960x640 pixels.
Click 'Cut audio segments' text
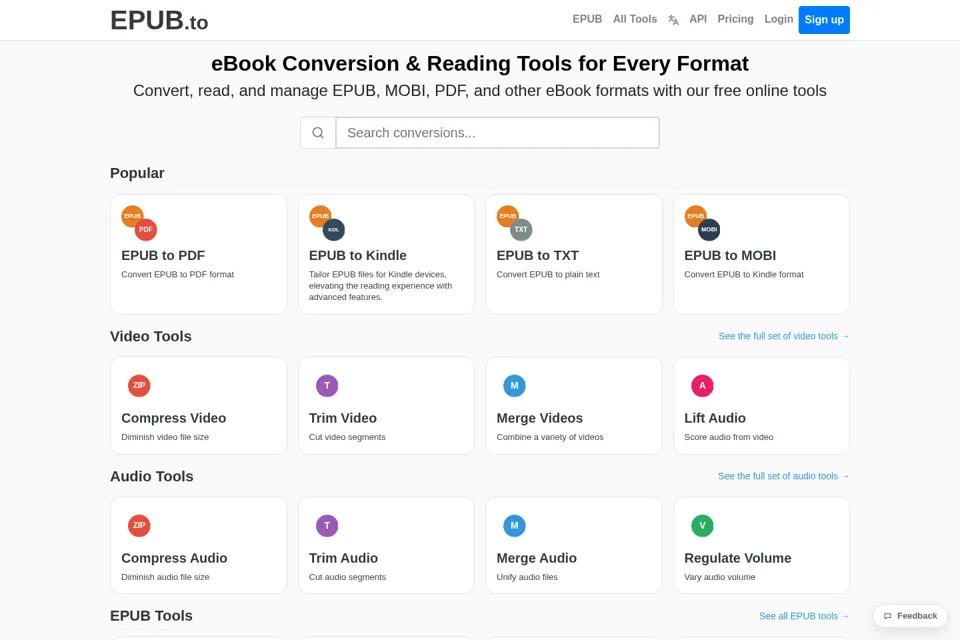347,577
